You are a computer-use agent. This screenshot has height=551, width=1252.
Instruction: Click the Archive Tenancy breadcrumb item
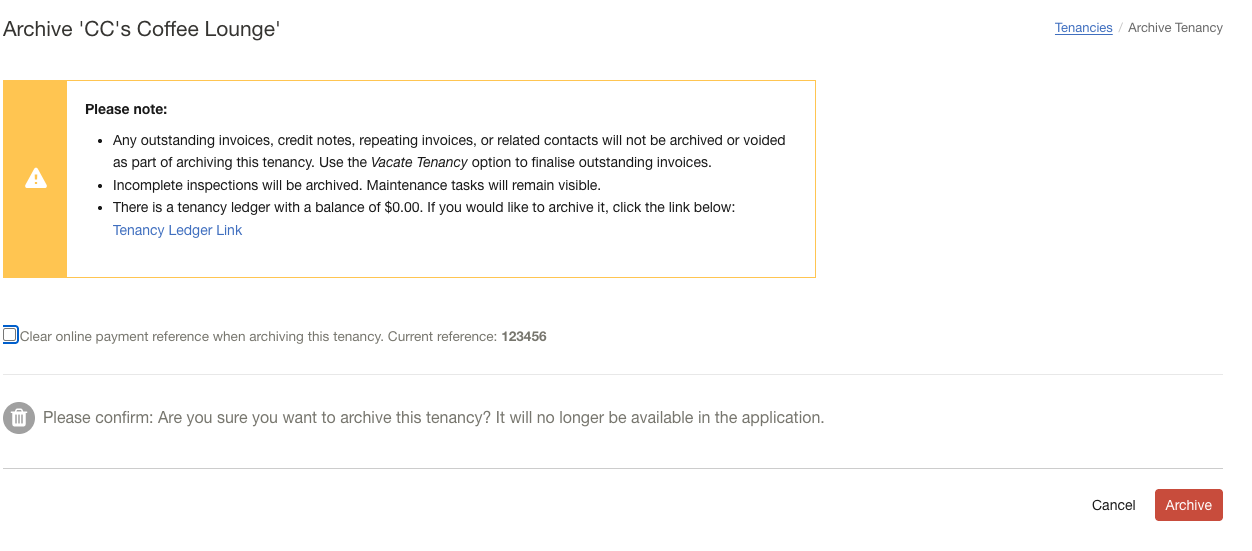(x=1175, y=28)
